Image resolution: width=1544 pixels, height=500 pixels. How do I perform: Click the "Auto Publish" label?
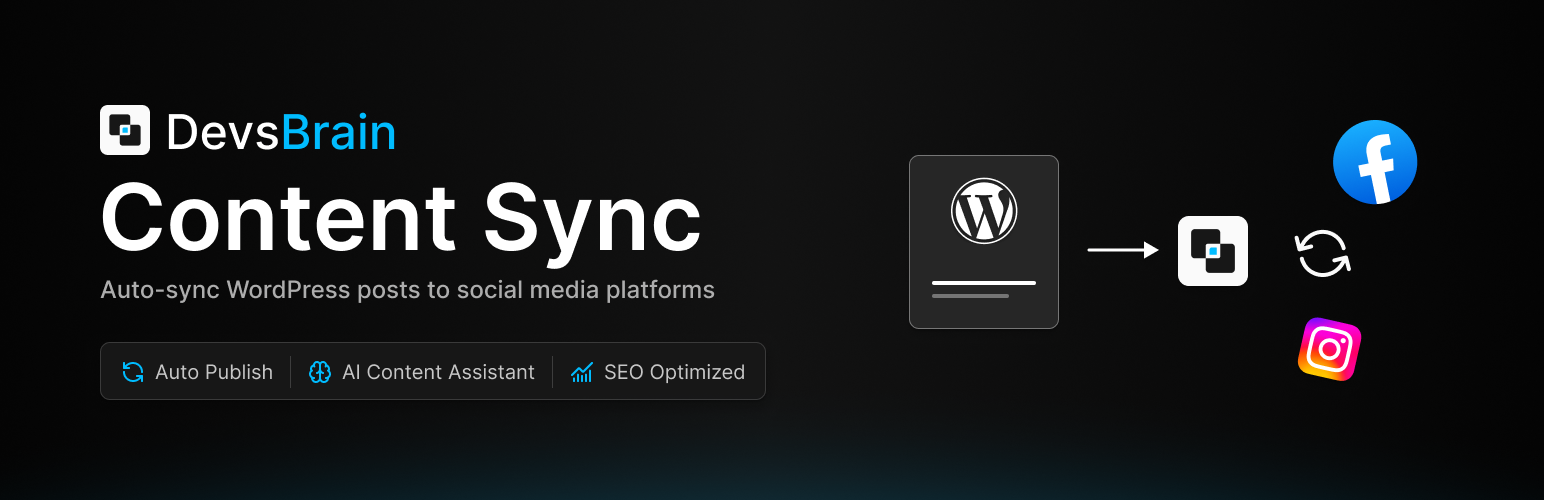coord(214,372)
